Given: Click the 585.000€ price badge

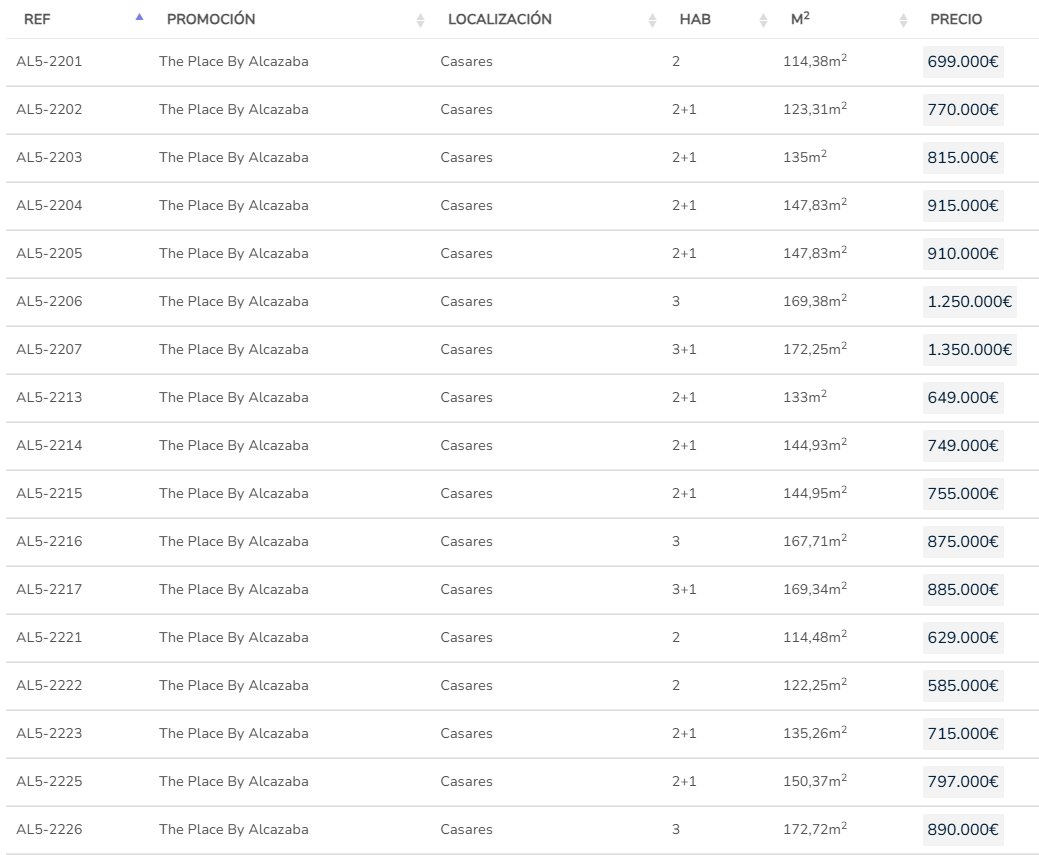Looking at the screenshot, I should (x=963, y=686).
